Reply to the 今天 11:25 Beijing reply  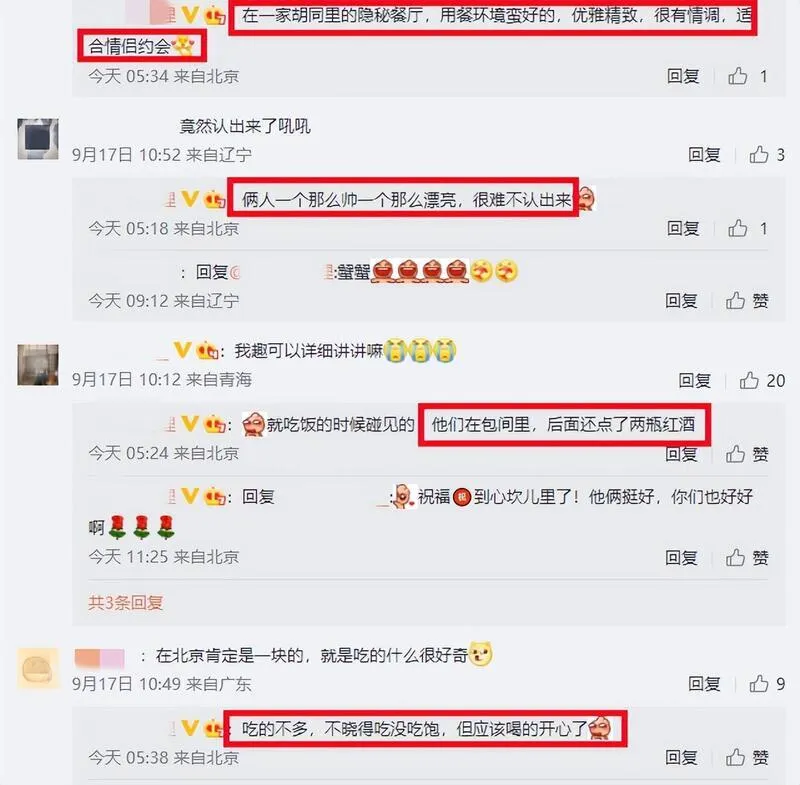point(681,558)
